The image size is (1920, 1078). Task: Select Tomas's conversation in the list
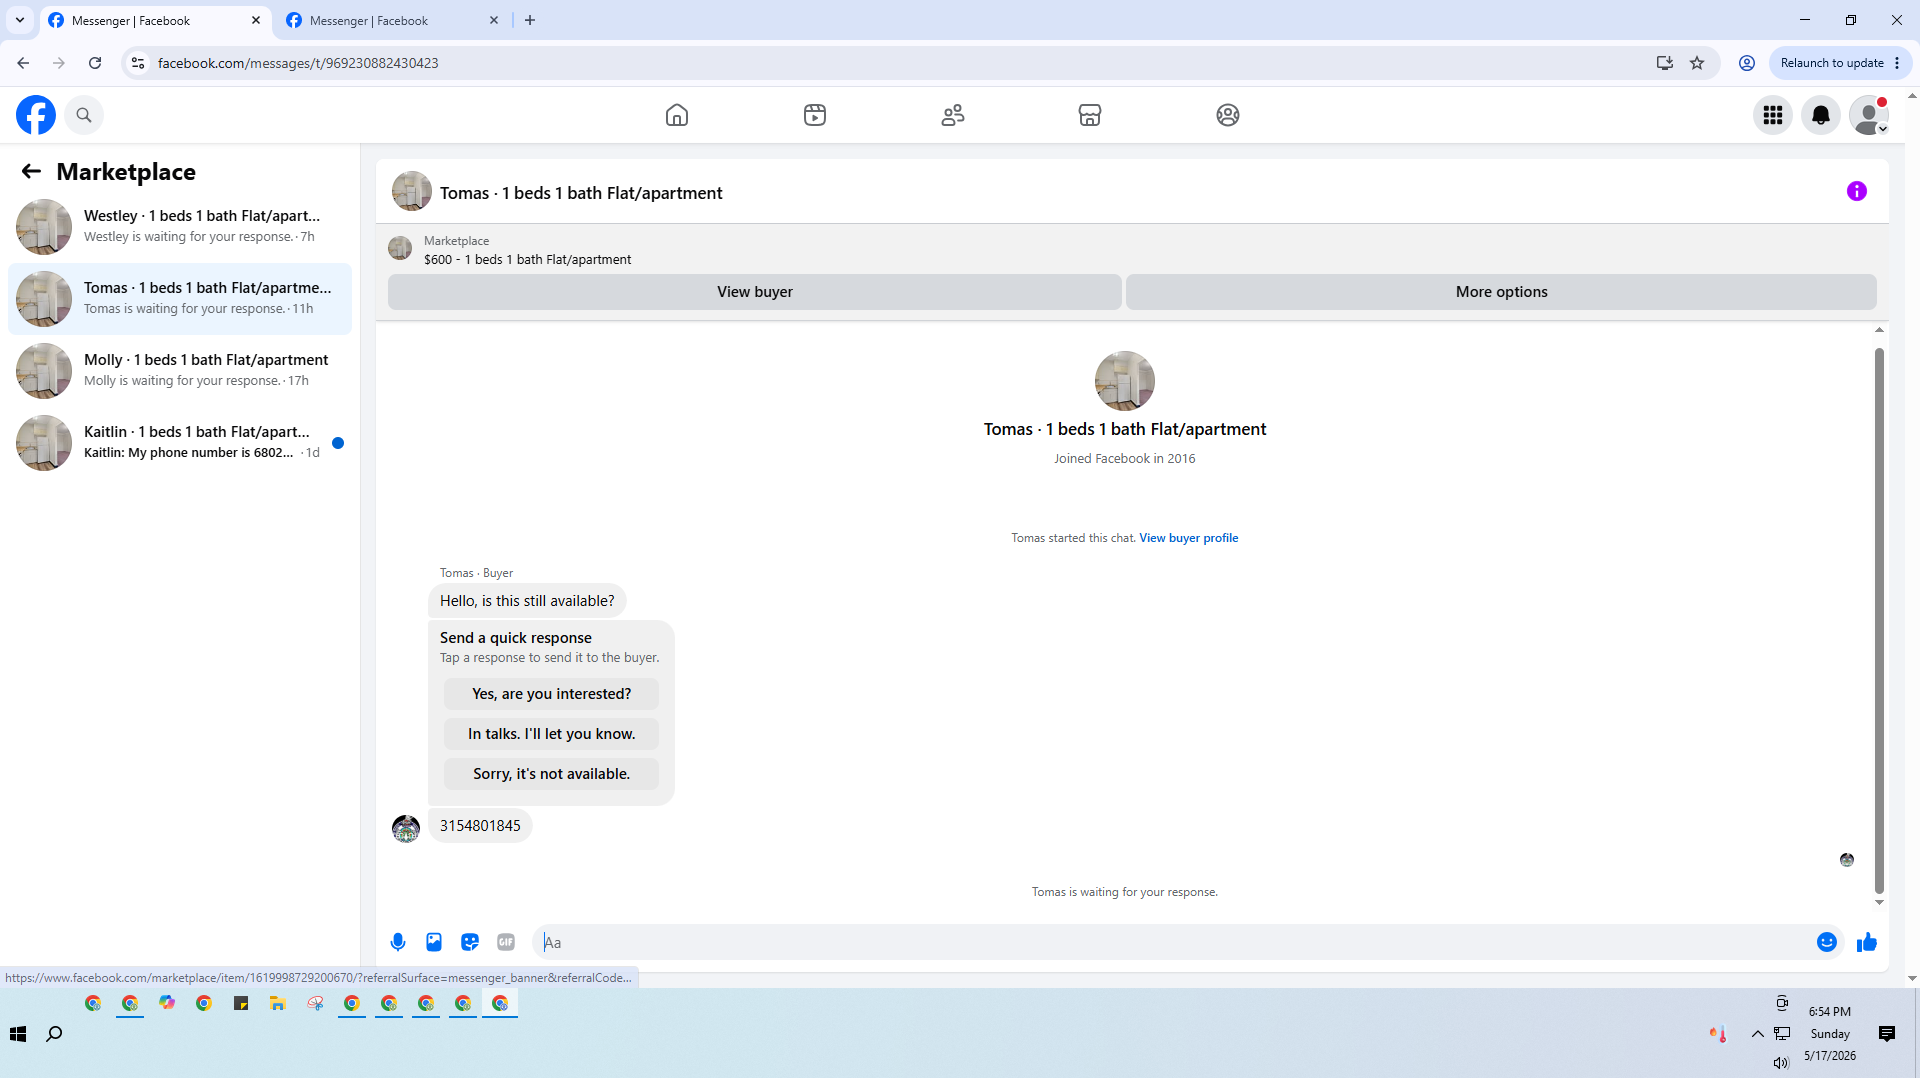180,299
